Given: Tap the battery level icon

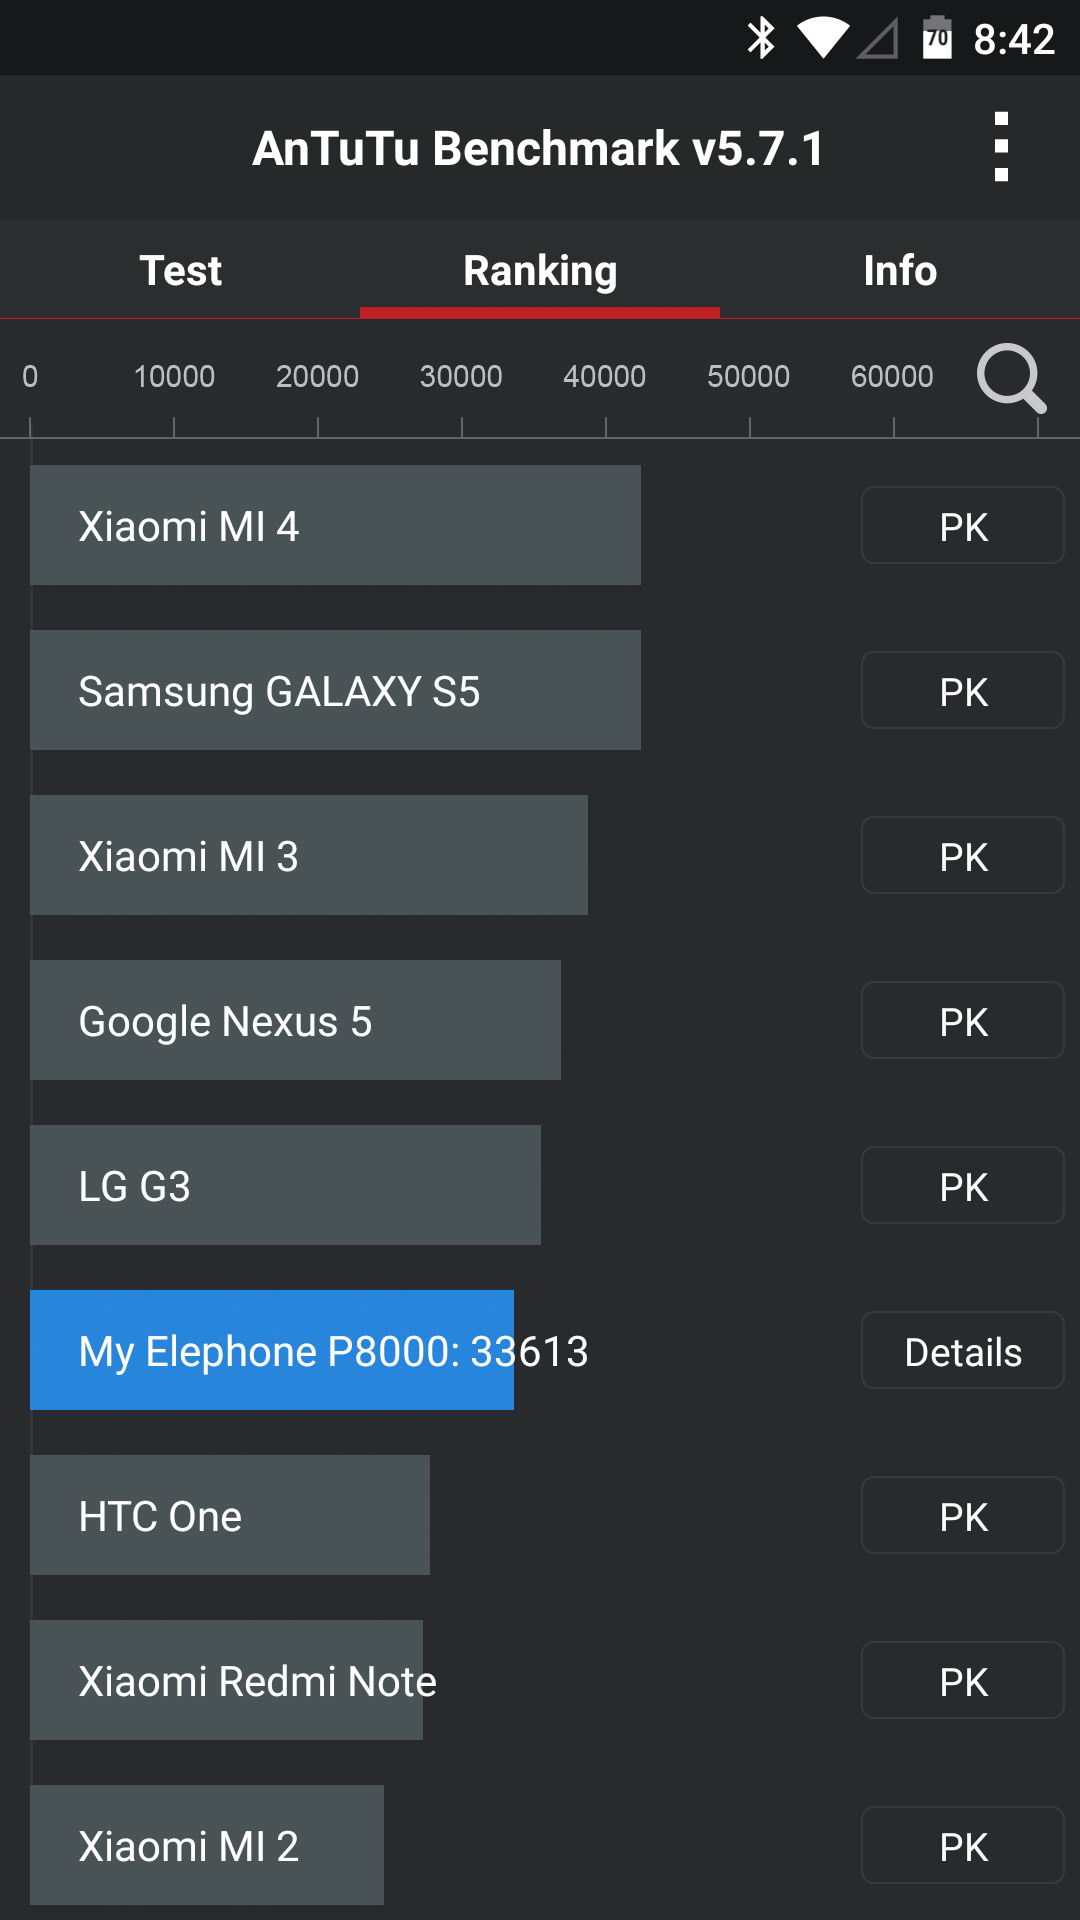Looking at the screenshot, I should click(x=937, y=39).
